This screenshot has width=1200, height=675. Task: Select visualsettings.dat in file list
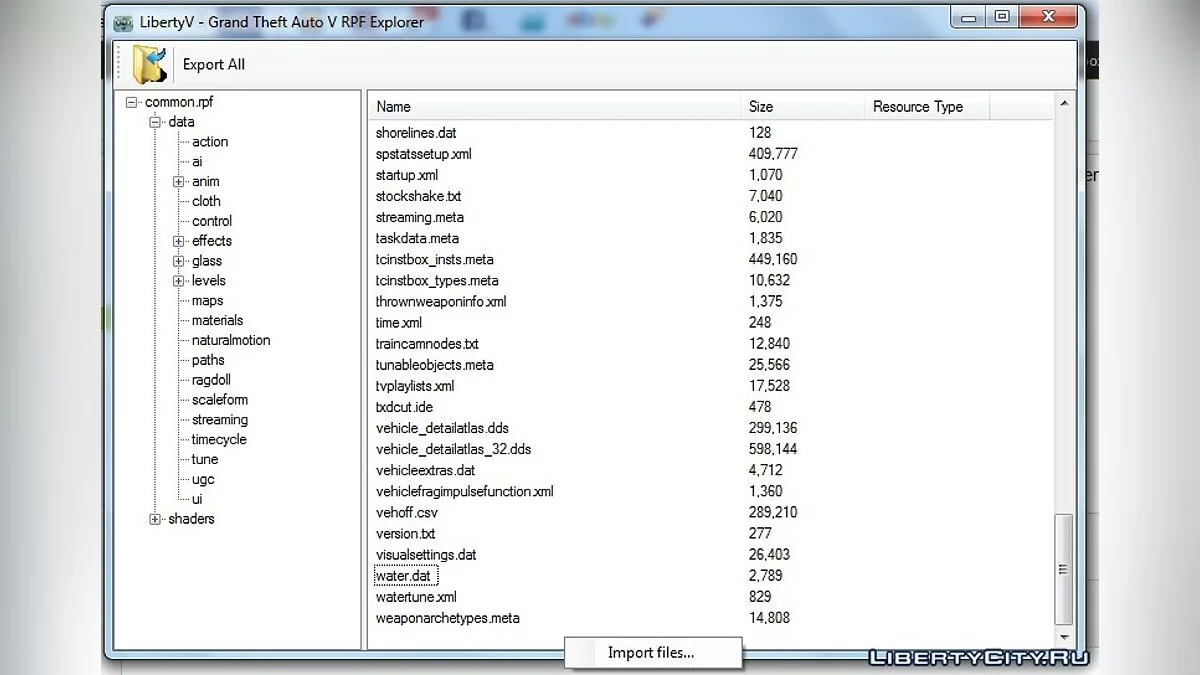tap(426, 555)
